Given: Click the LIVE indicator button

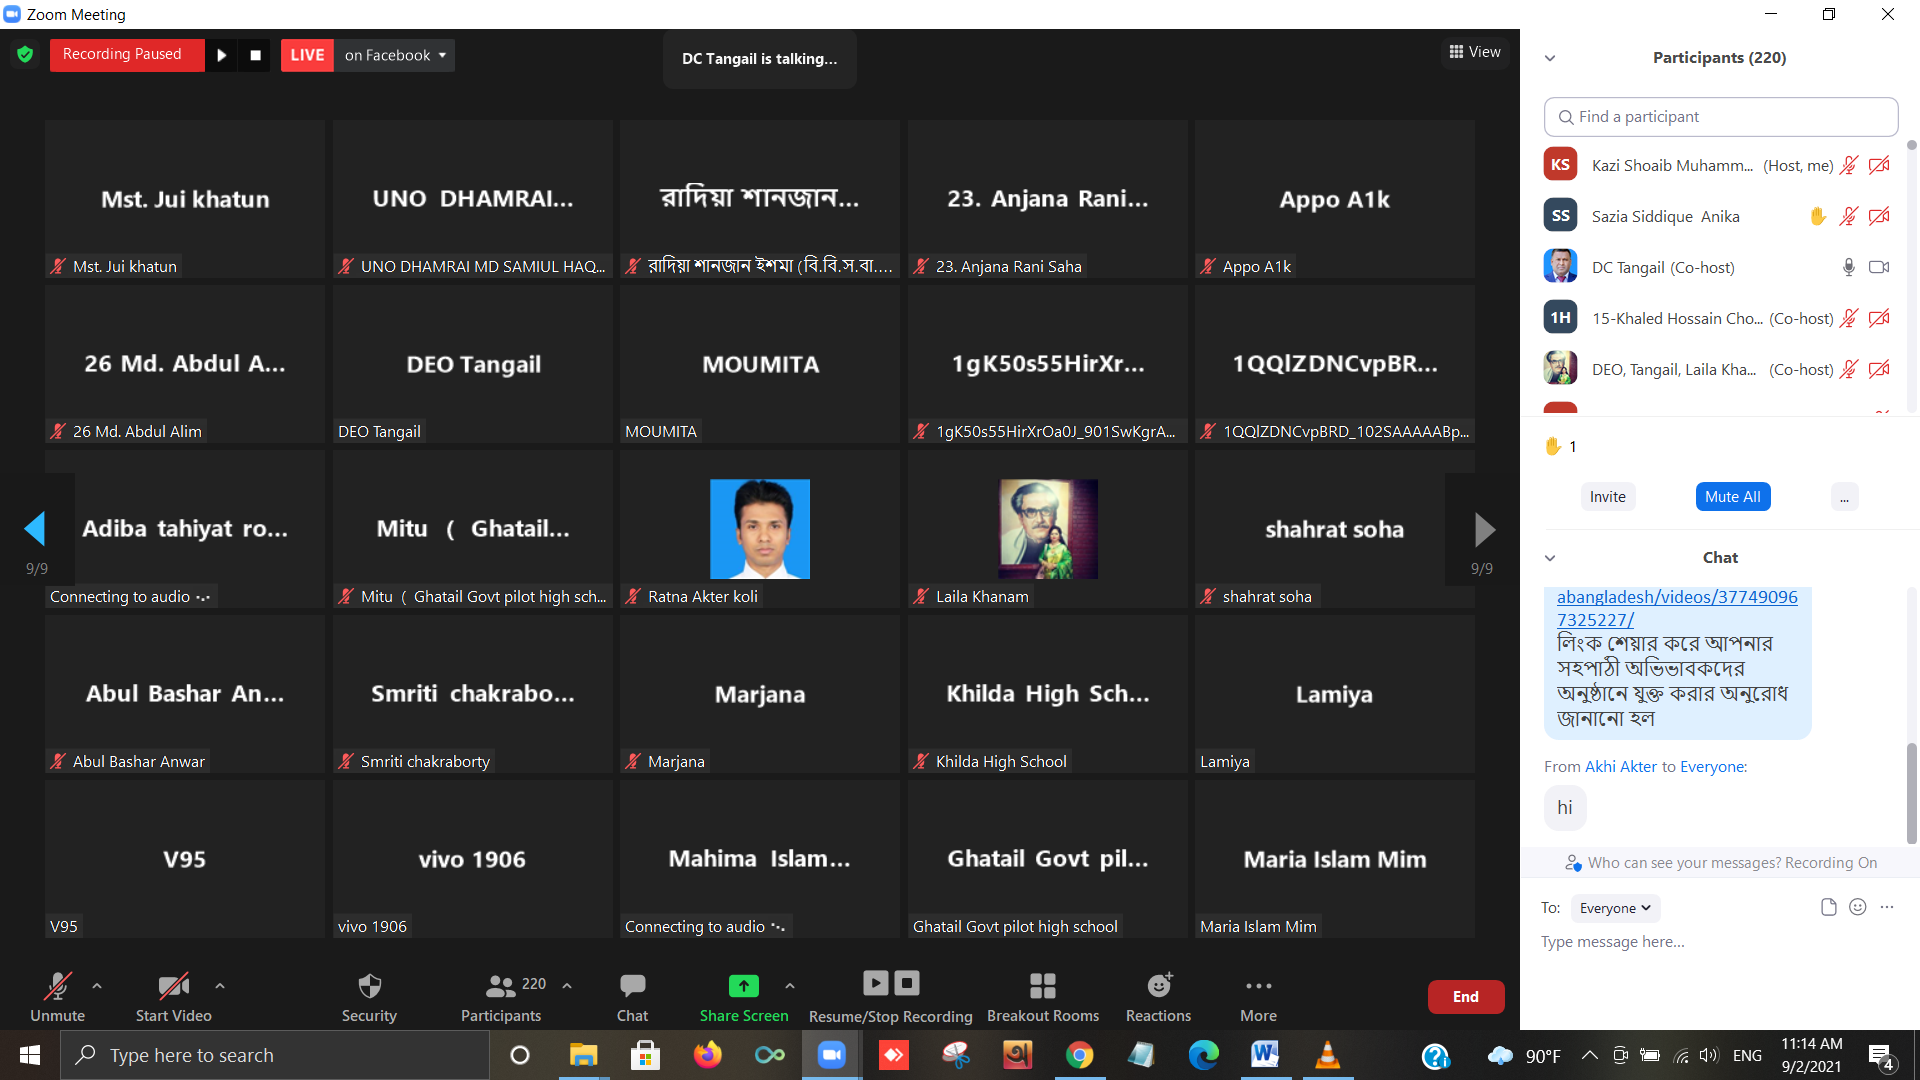Looking at the screenshot, I should coord(307,55).
